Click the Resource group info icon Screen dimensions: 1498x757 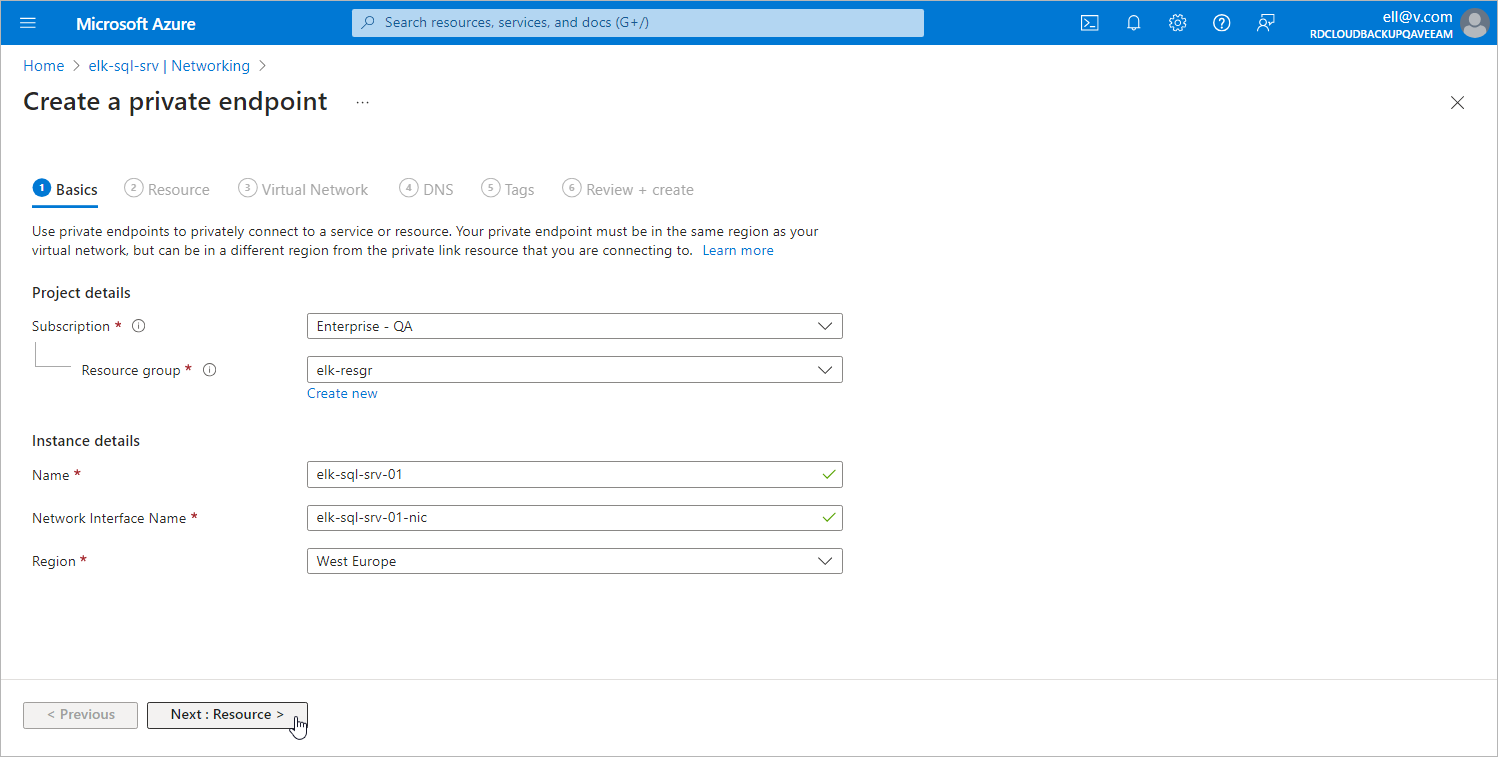click(210, 370)
